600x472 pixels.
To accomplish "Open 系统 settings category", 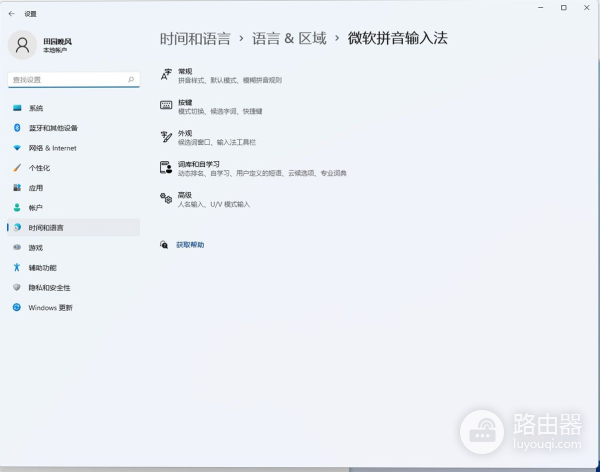I will (x=73, y=108).
